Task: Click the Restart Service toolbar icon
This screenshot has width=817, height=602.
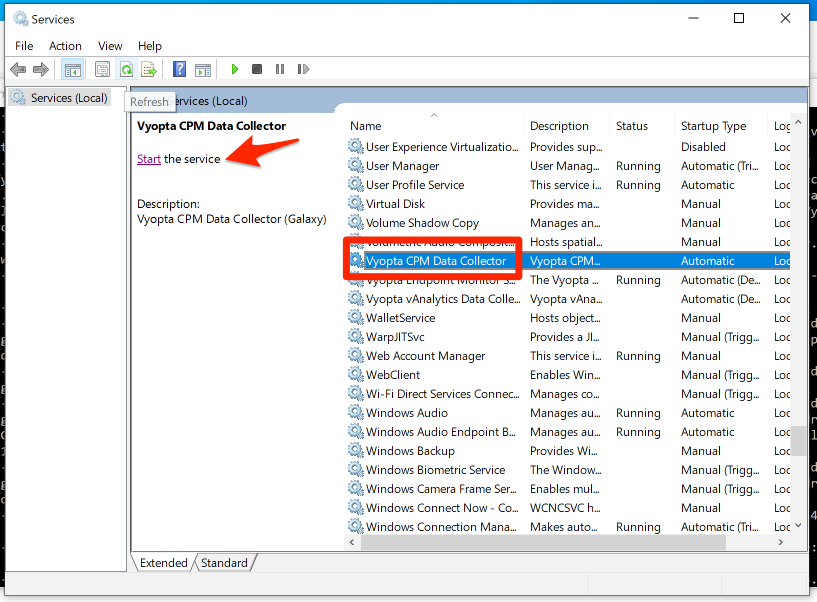Action: (303, 69)
